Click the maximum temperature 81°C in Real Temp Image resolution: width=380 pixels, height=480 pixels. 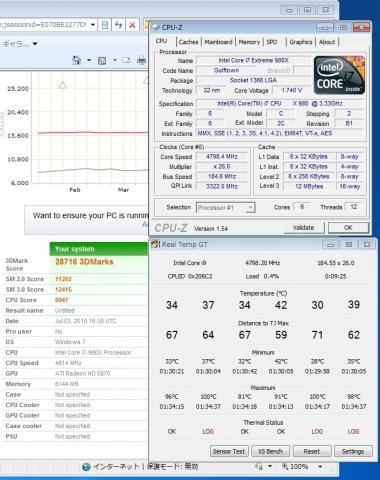coord(245,397)
